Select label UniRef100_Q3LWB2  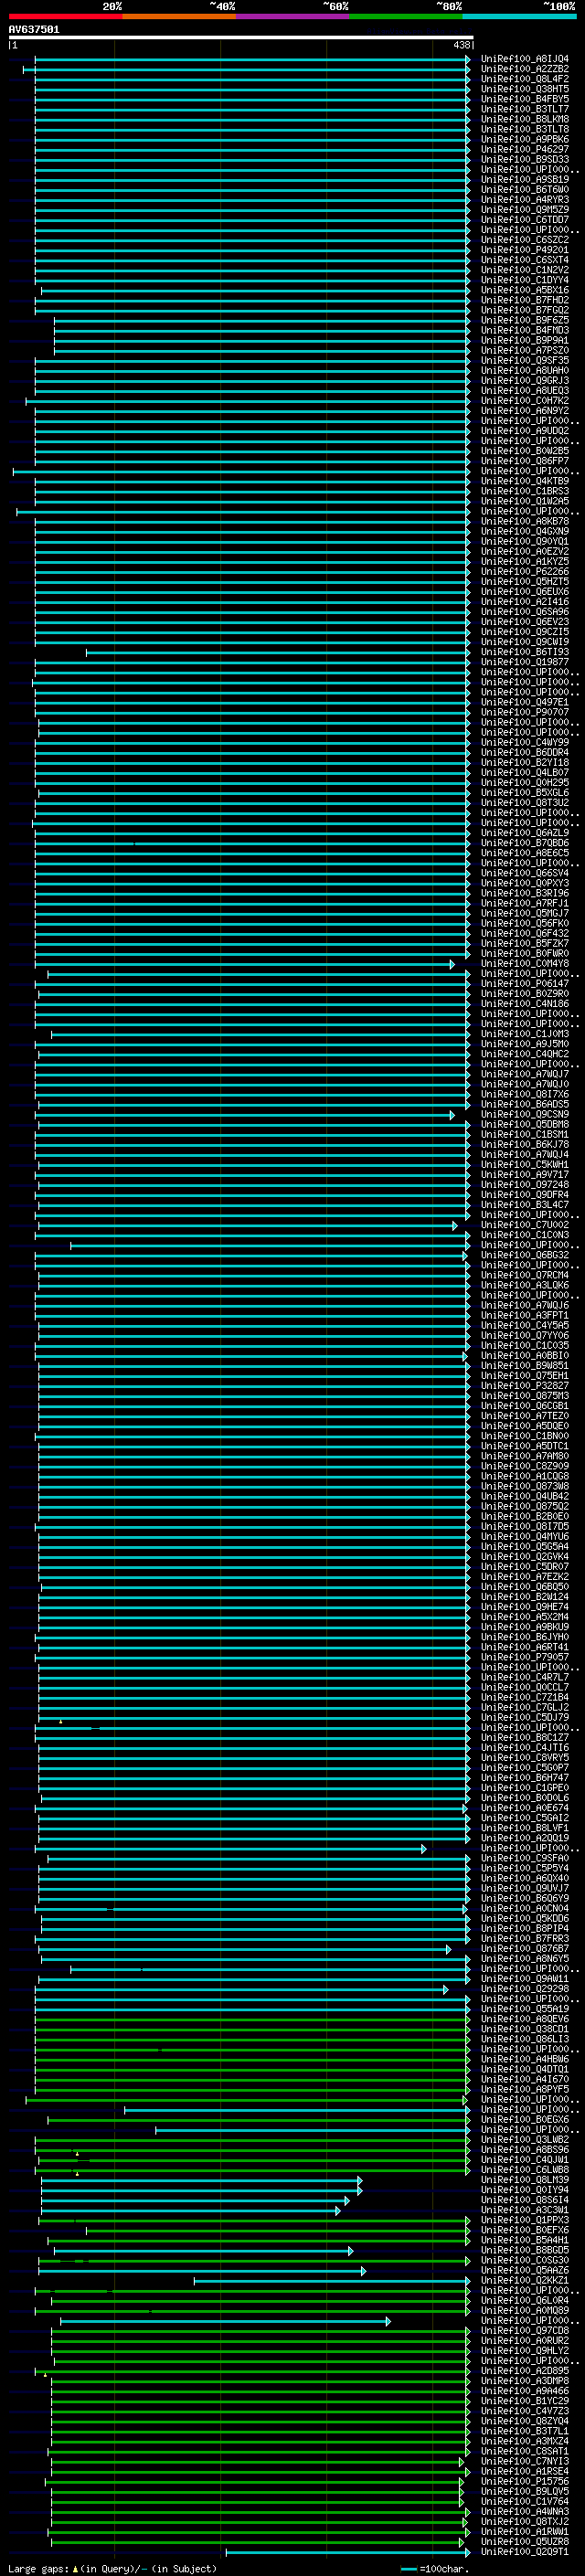524,2139
